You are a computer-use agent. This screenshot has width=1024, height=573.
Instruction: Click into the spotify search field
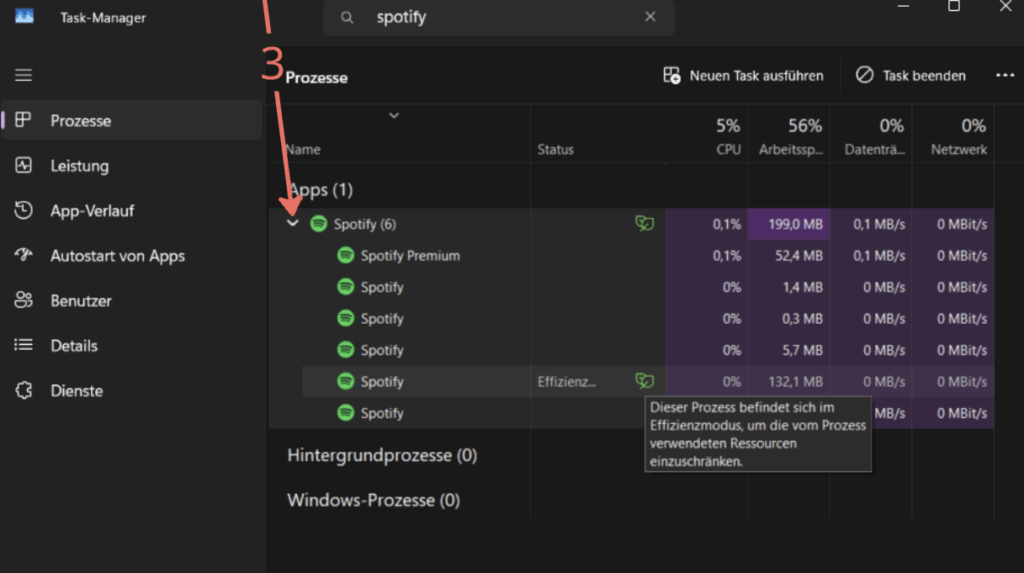(x=499, y=18)
